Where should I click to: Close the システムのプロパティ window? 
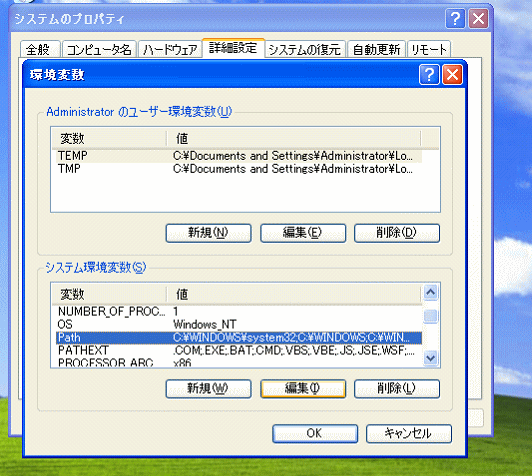point(478,18)
